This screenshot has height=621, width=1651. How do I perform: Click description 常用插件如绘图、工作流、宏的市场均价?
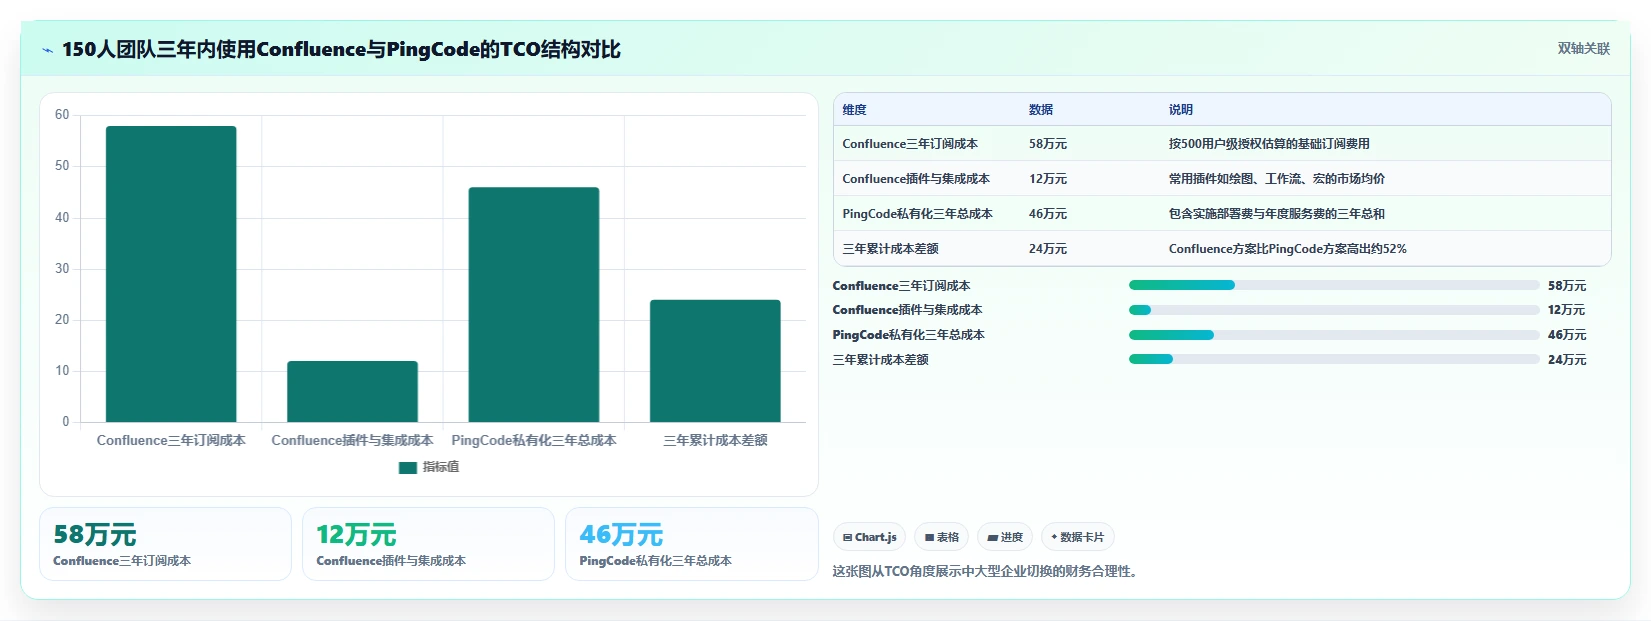pos(1277,179)
